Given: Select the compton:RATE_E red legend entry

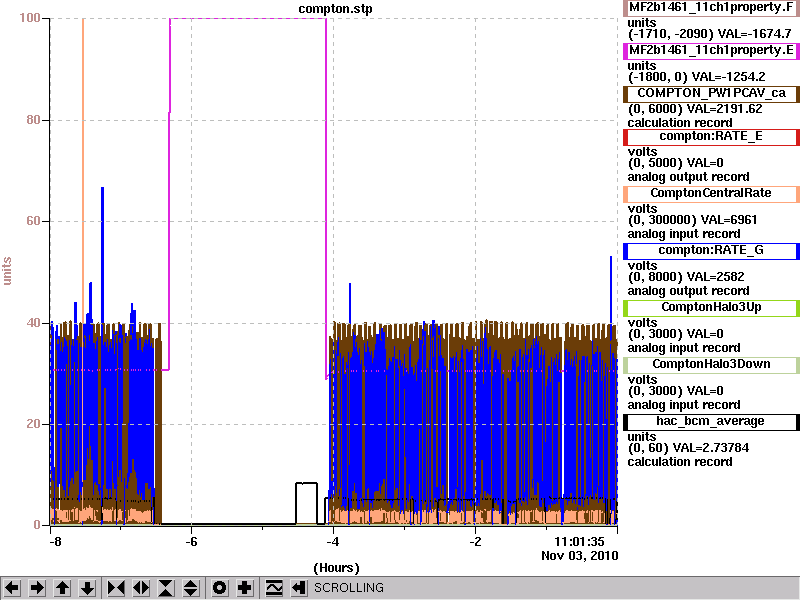Looking at the screenshot, I should (711, 137).
